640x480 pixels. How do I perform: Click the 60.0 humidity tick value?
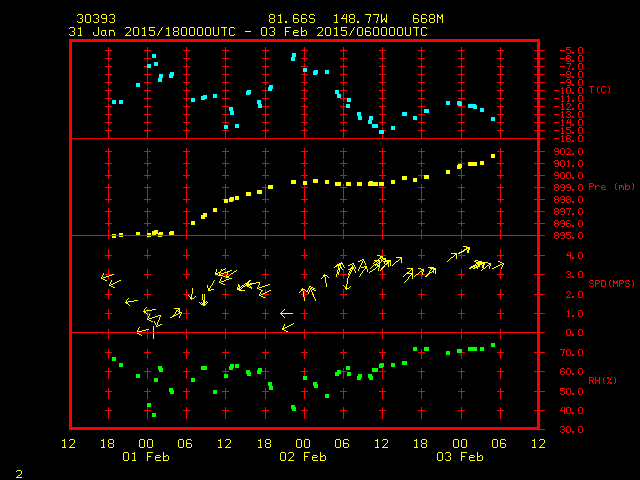point(571,372)
